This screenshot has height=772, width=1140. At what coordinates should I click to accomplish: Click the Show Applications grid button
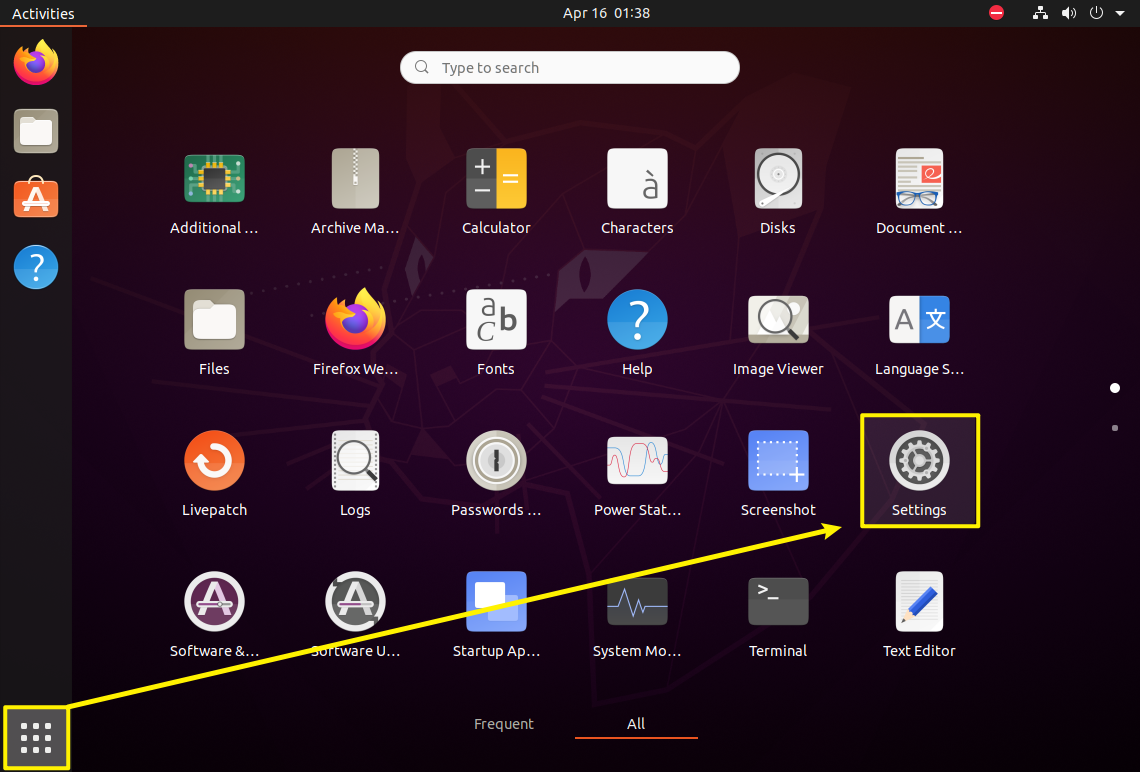pyautogui.click(x=36, y=738)
